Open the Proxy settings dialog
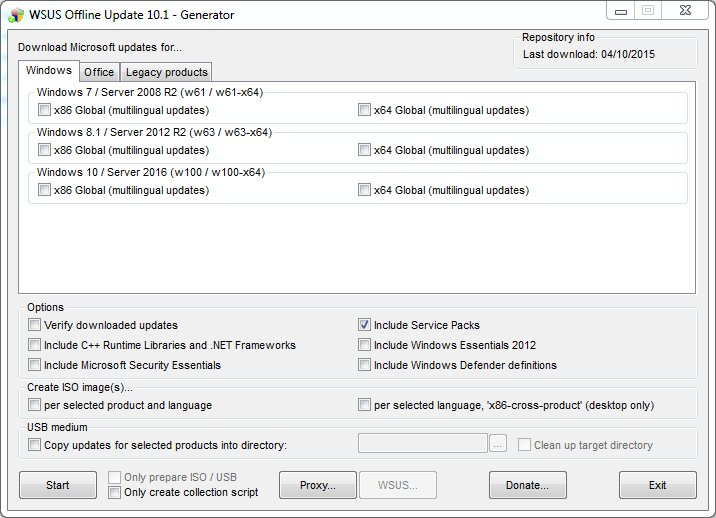 coord(316,485)
